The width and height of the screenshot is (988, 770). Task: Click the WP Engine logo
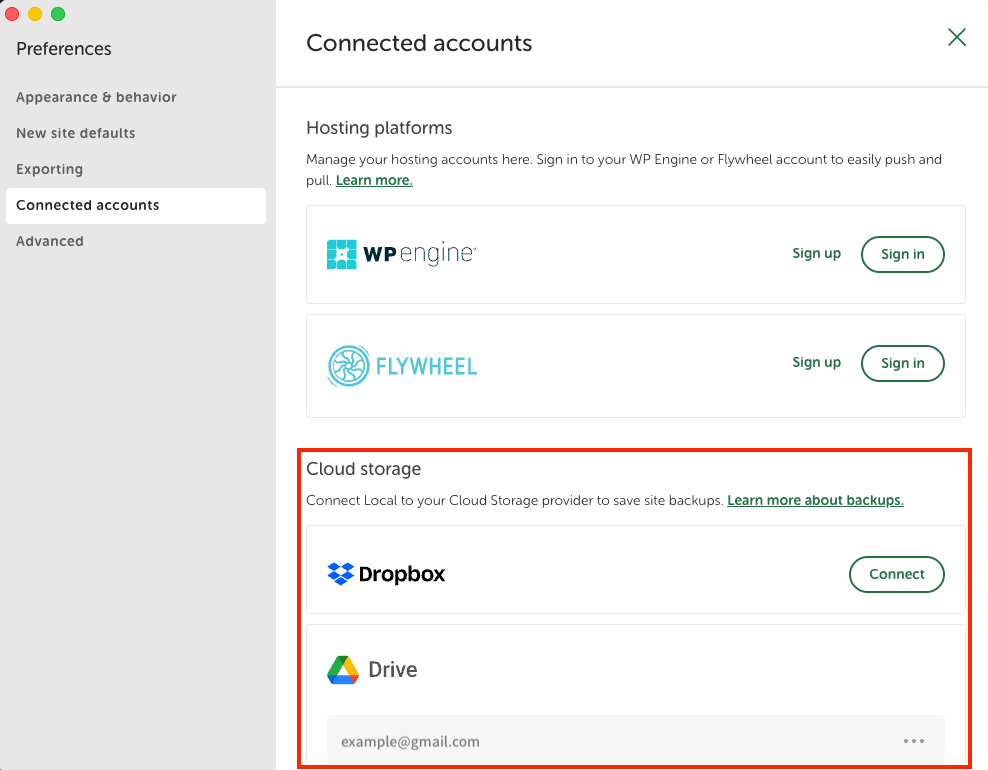(401, 254)
